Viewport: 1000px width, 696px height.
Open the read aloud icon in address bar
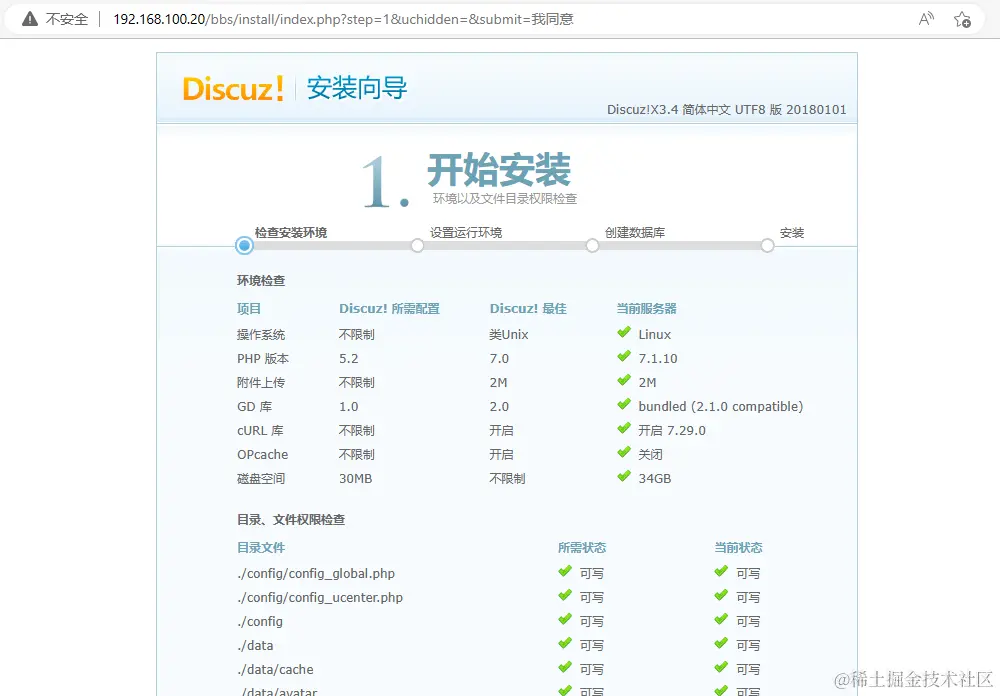[x=926, y=19]
